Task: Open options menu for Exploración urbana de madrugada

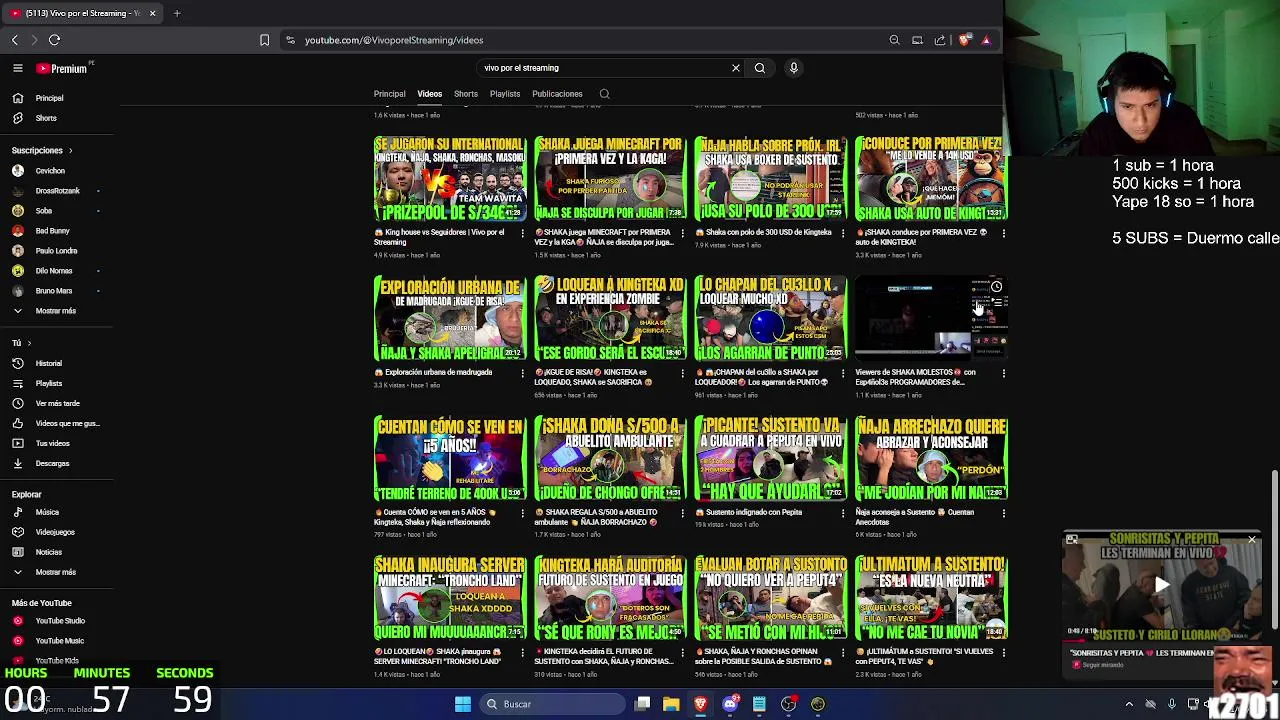Action: (x=522, y=373)
